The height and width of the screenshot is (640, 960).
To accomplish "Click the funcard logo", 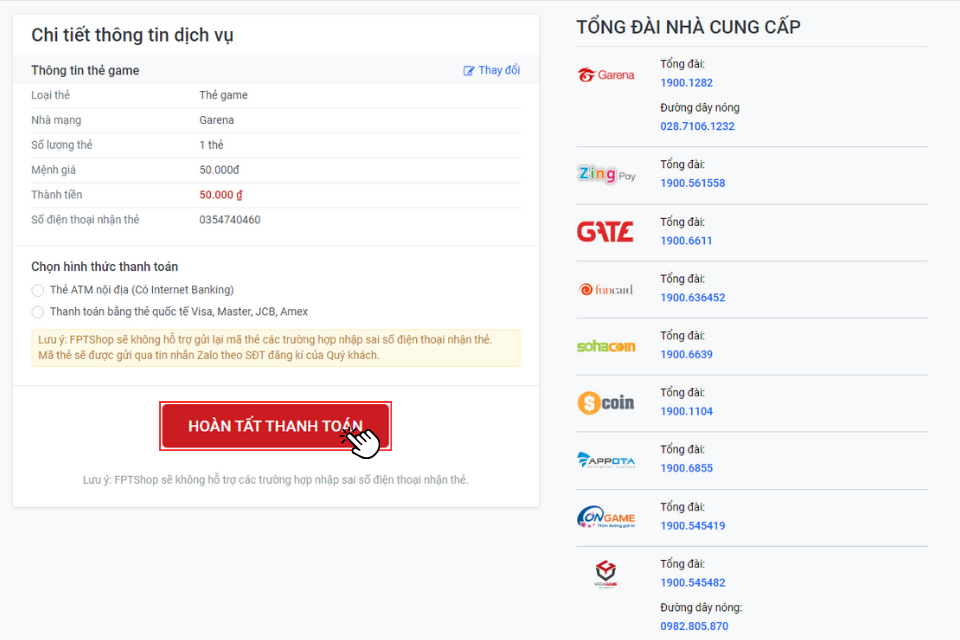I will pyautogui.click(x=606, y=289).
